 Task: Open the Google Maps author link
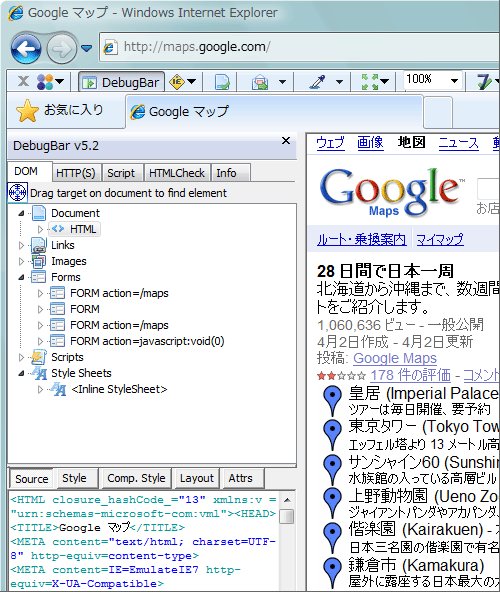tap(395, 358)
